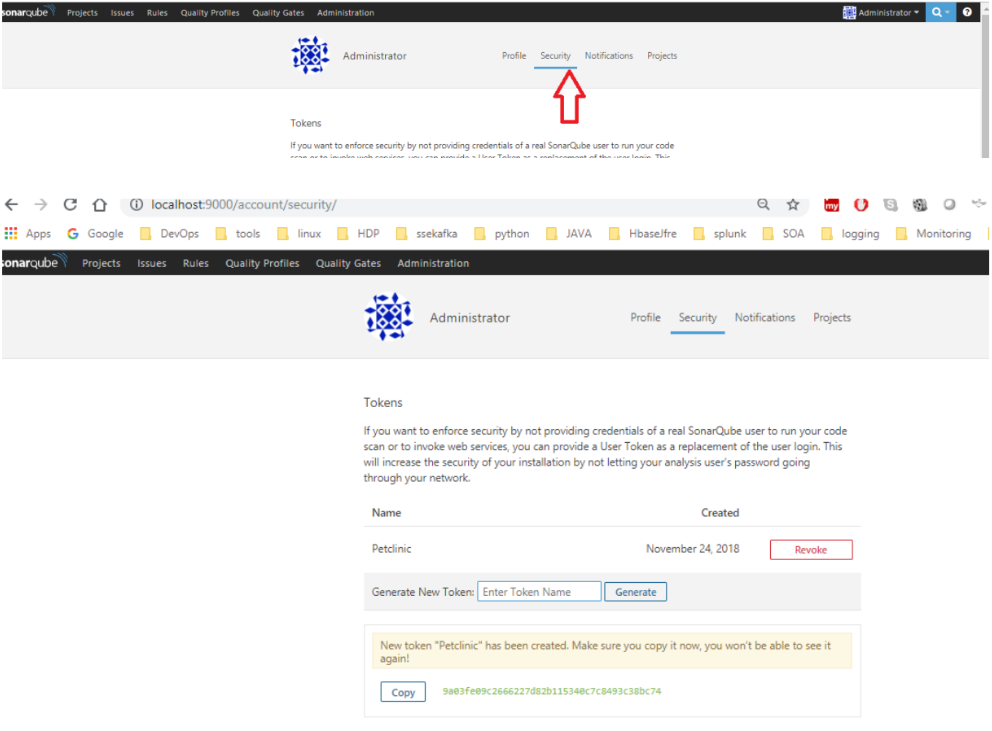Image resolution: width=992 pixels, height=731 pixels.
Task: Bookmark this page with the star icon
Action: point(793,204)
